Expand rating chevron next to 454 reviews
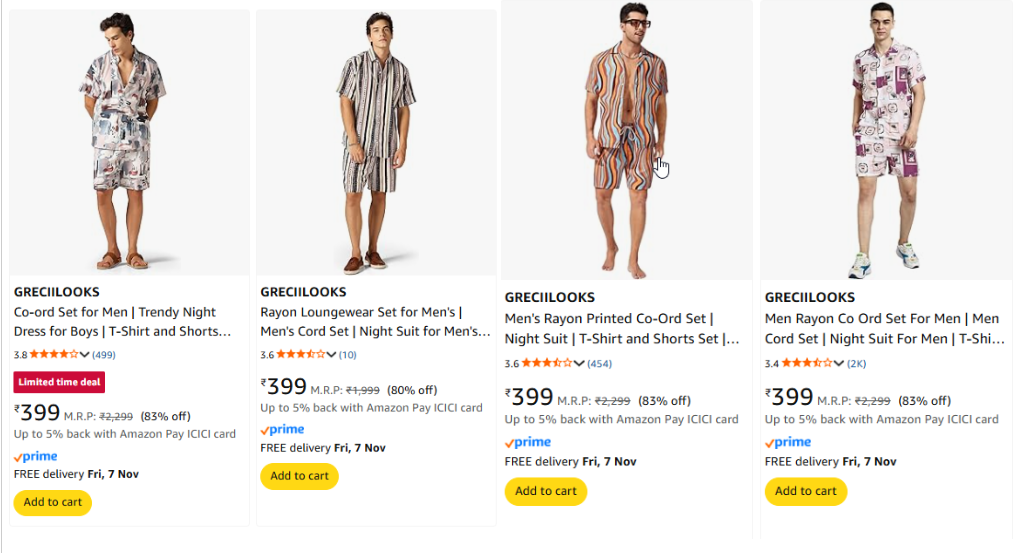Screen dimensions: 1015x553 [579, 364]
